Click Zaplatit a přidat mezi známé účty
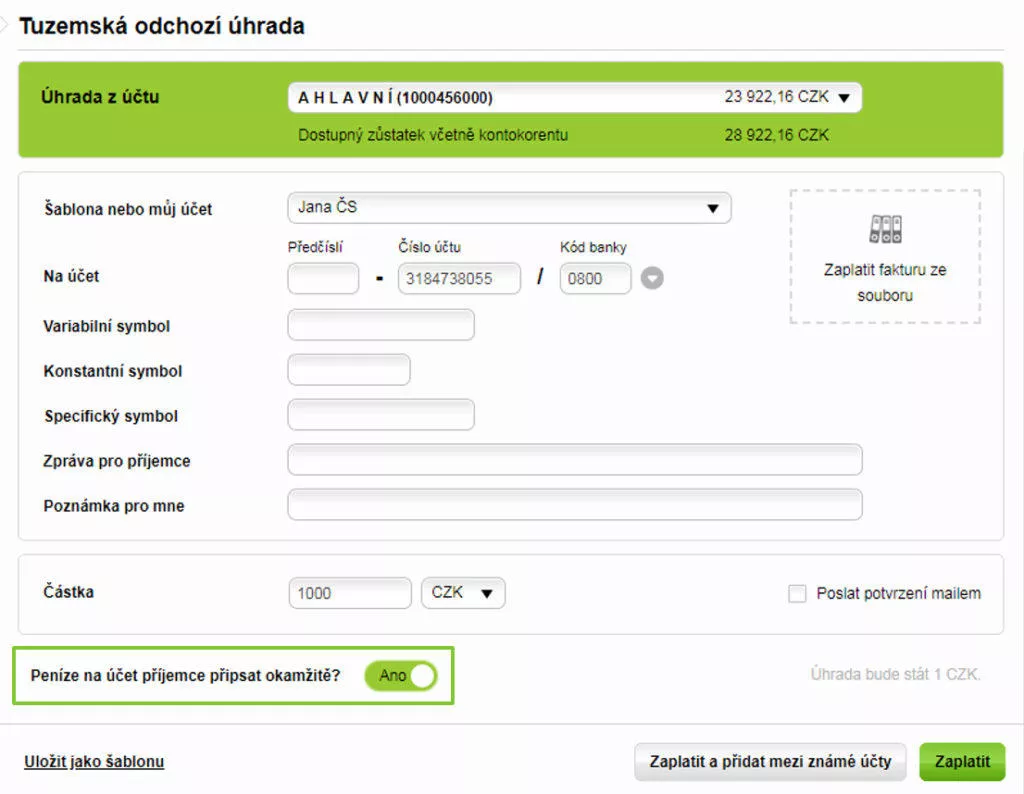The image size is (1024, 794). [770, 762]
